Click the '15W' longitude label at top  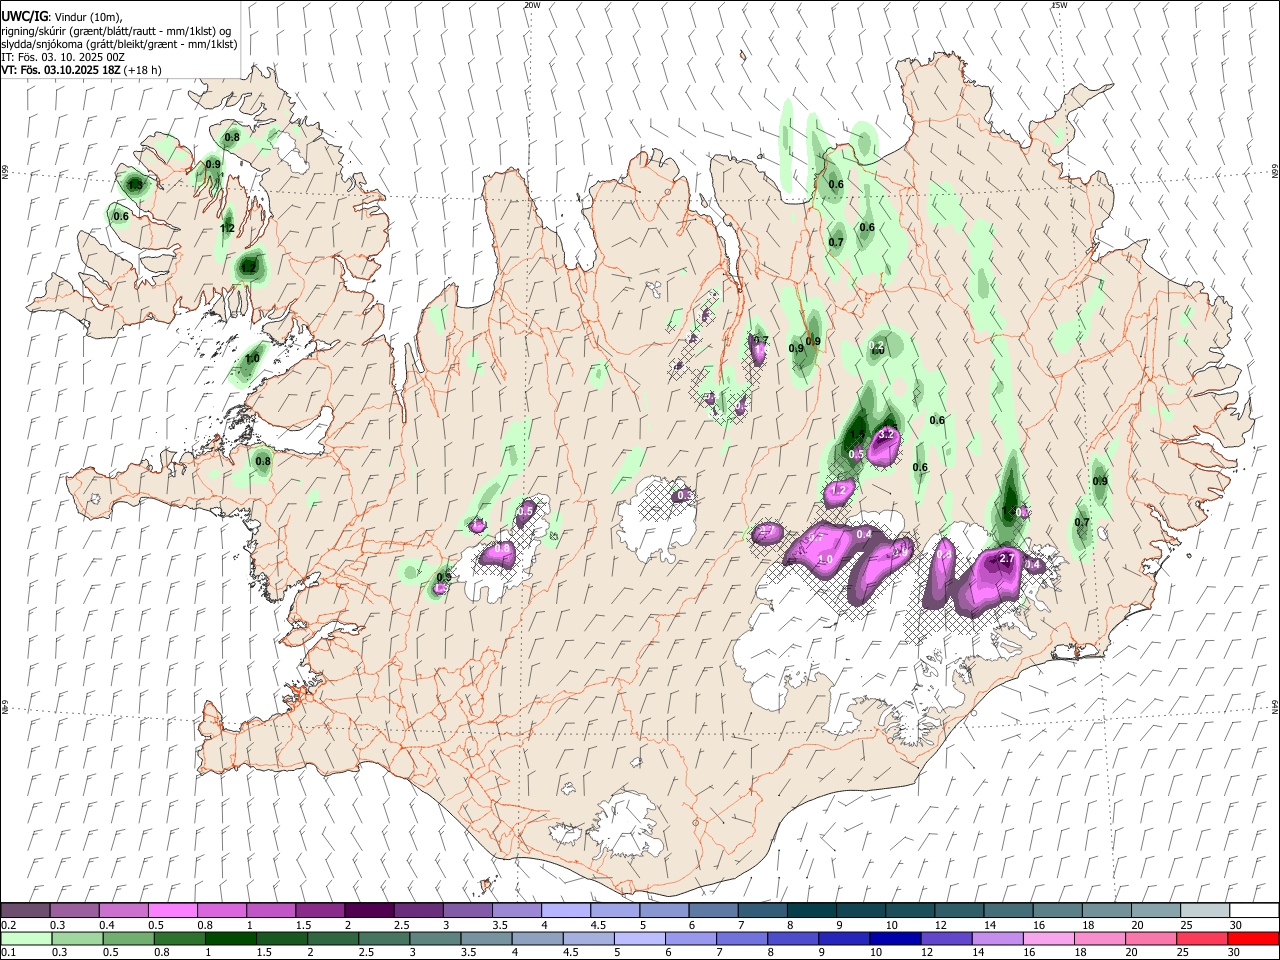[x=1059, y=5]
